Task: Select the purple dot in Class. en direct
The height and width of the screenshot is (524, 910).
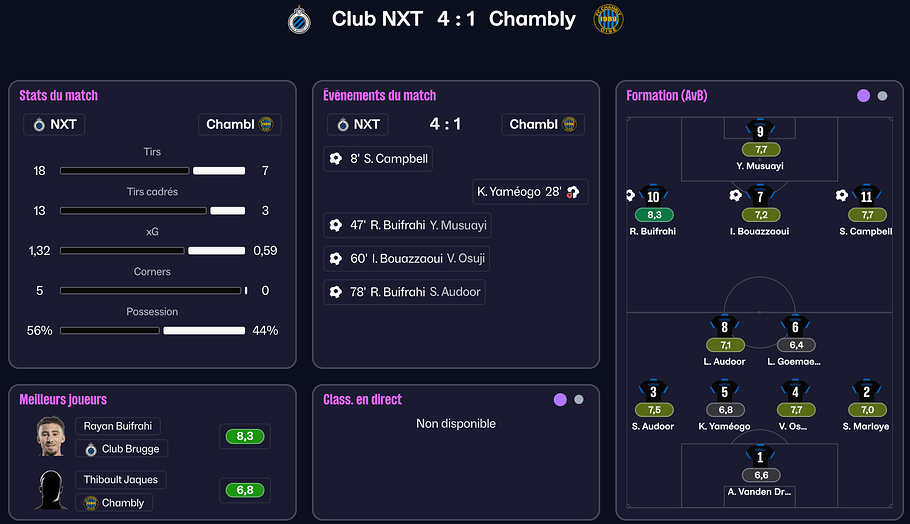Action: point(560,400)
